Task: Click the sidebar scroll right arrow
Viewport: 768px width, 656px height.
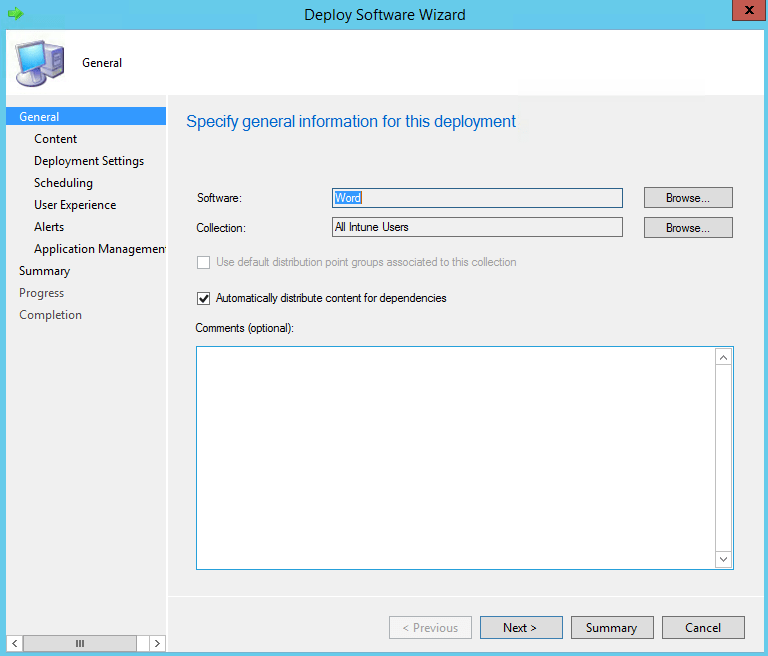Action: pyautogui.click(x=157, y=643)
